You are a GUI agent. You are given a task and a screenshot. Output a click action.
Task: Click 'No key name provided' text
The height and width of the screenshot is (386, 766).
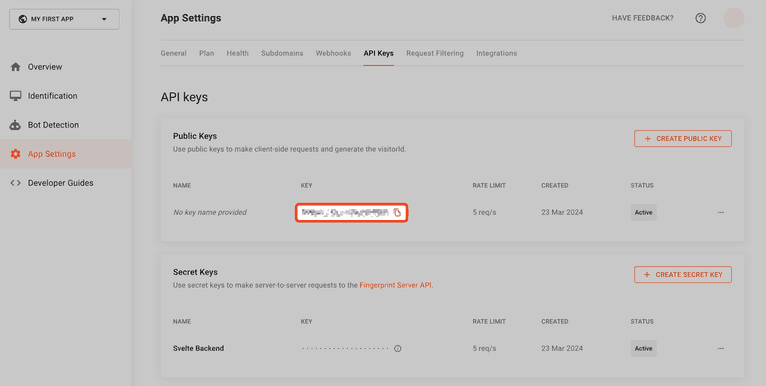click(x=210, y=213)
